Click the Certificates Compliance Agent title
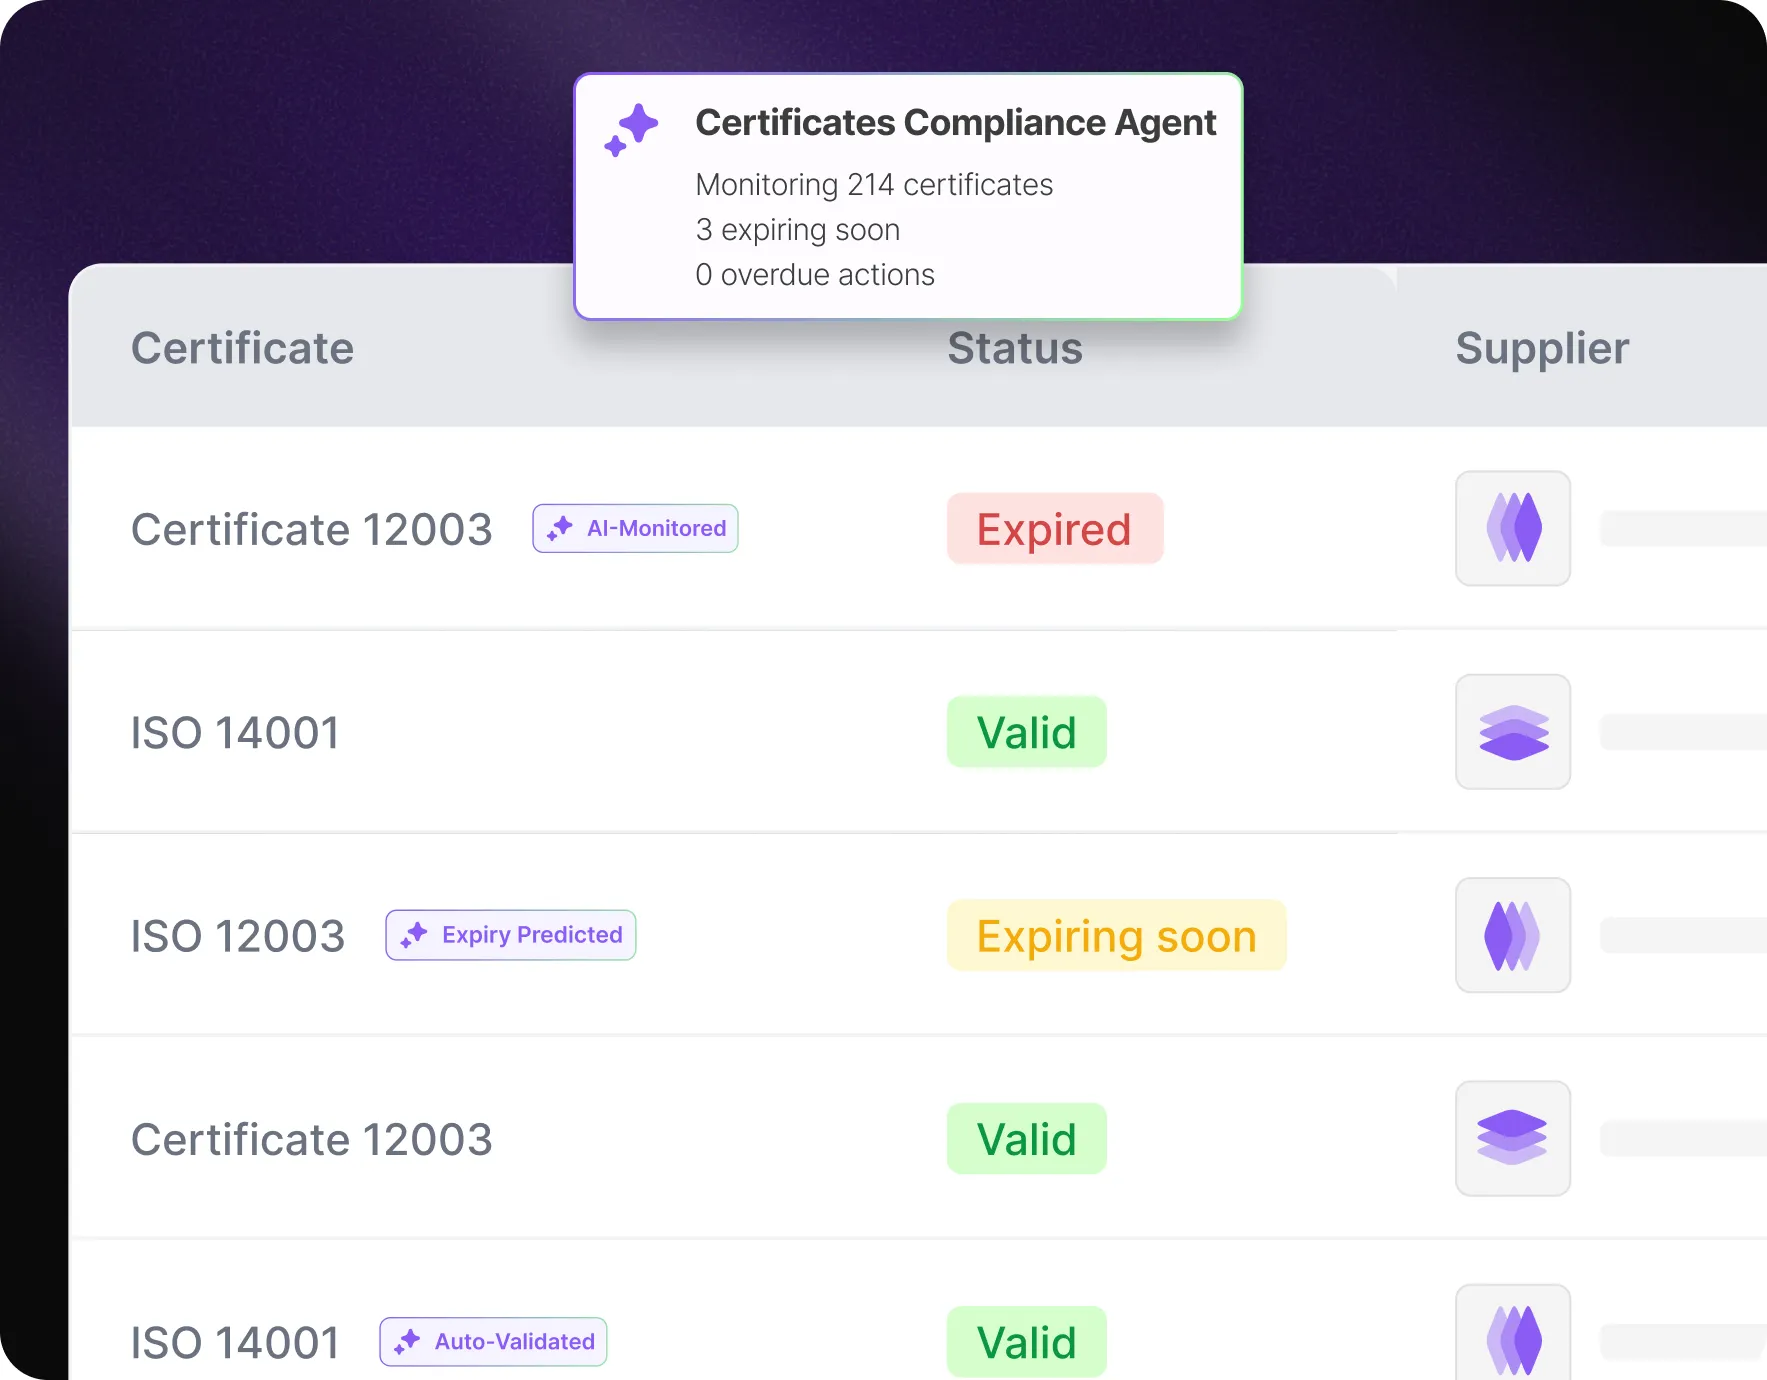This screenshot has width=1767, height=1380. point(956,123)
